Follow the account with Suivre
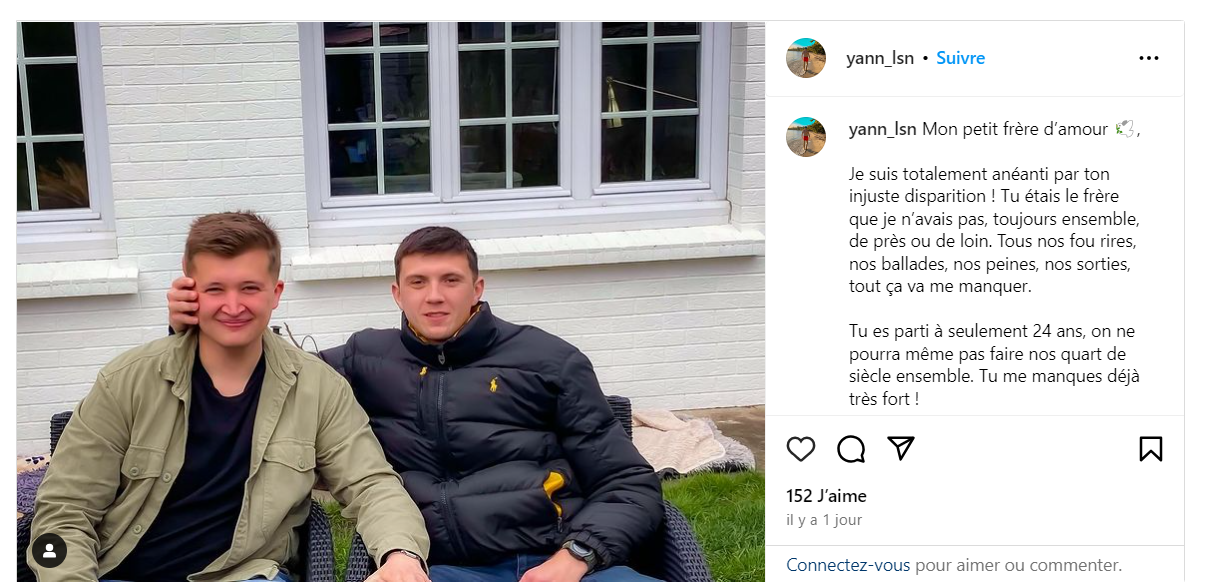 pyautogui.click(x=961, y=58)
